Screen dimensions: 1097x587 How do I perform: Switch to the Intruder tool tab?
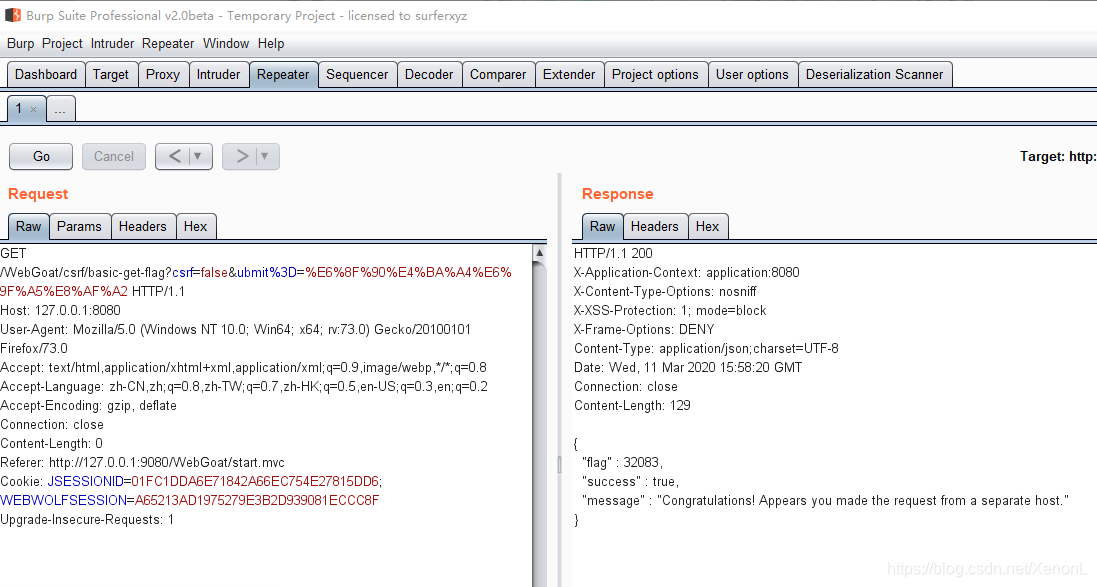coord(218,74)
